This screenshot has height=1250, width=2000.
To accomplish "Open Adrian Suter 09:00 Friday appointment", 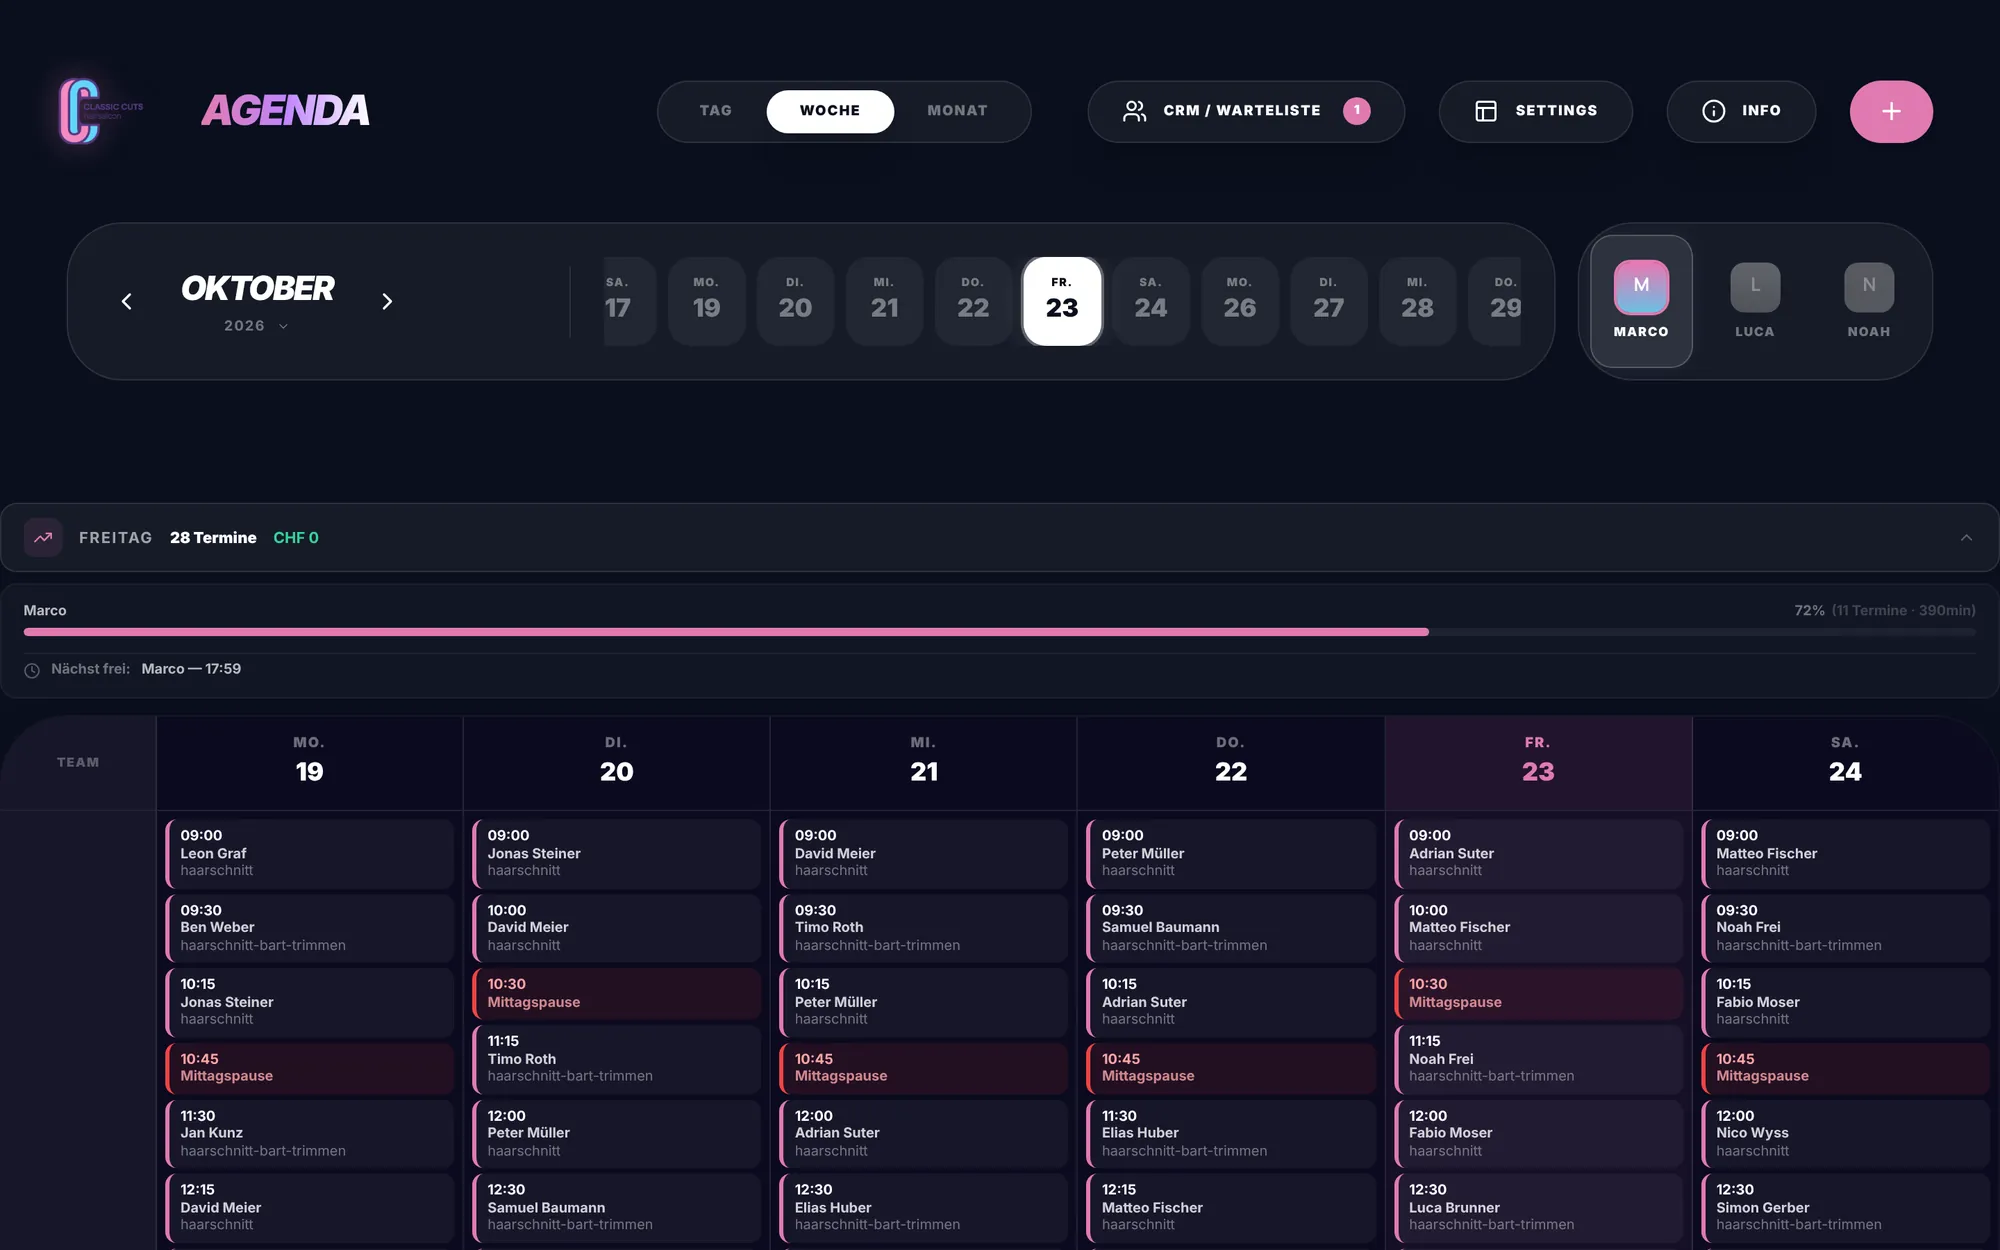I will pos(1538,853).
